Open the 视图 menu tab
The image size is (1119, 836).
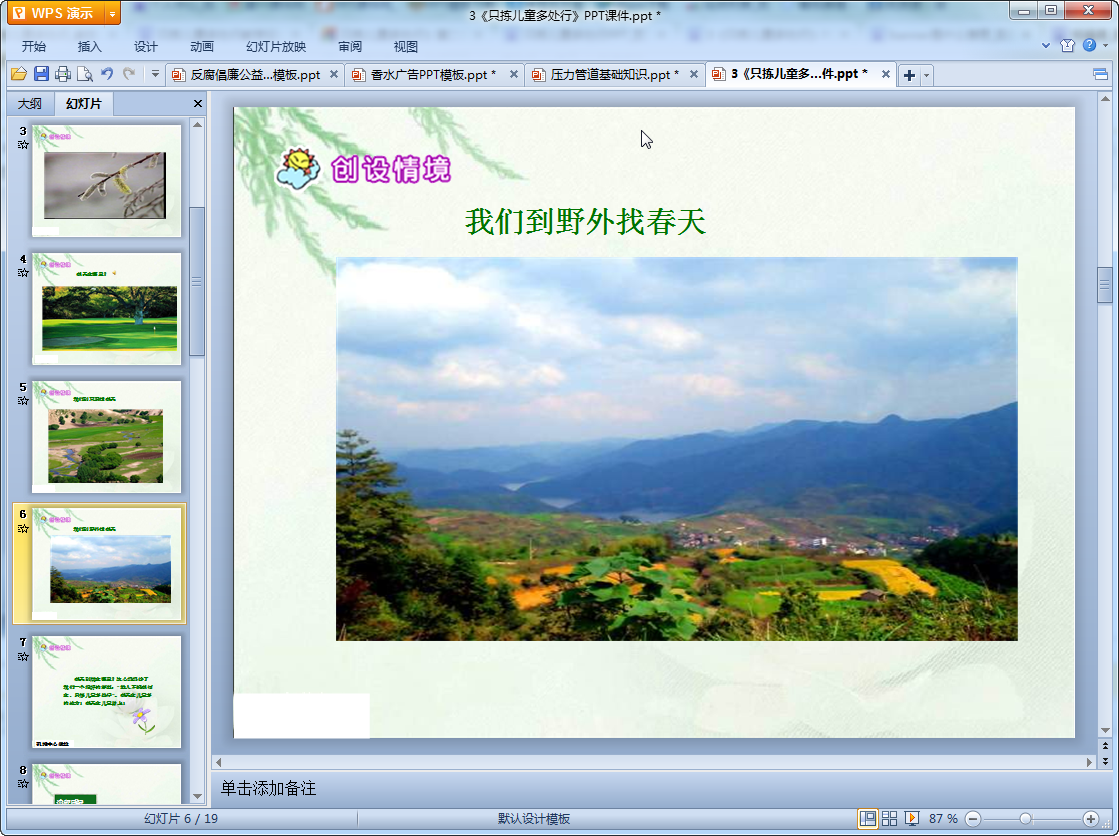click(x=405, y=46)
